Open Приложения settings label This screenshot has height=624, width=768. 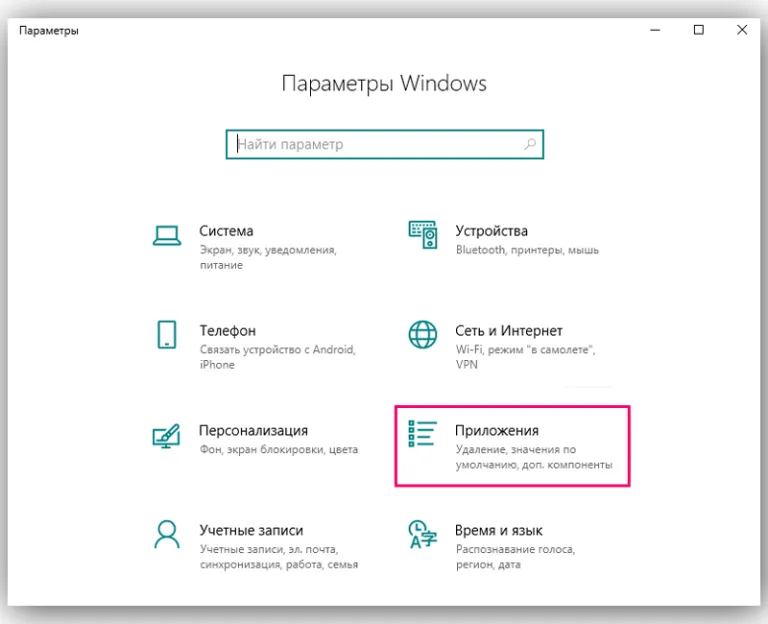click(497, 431)
